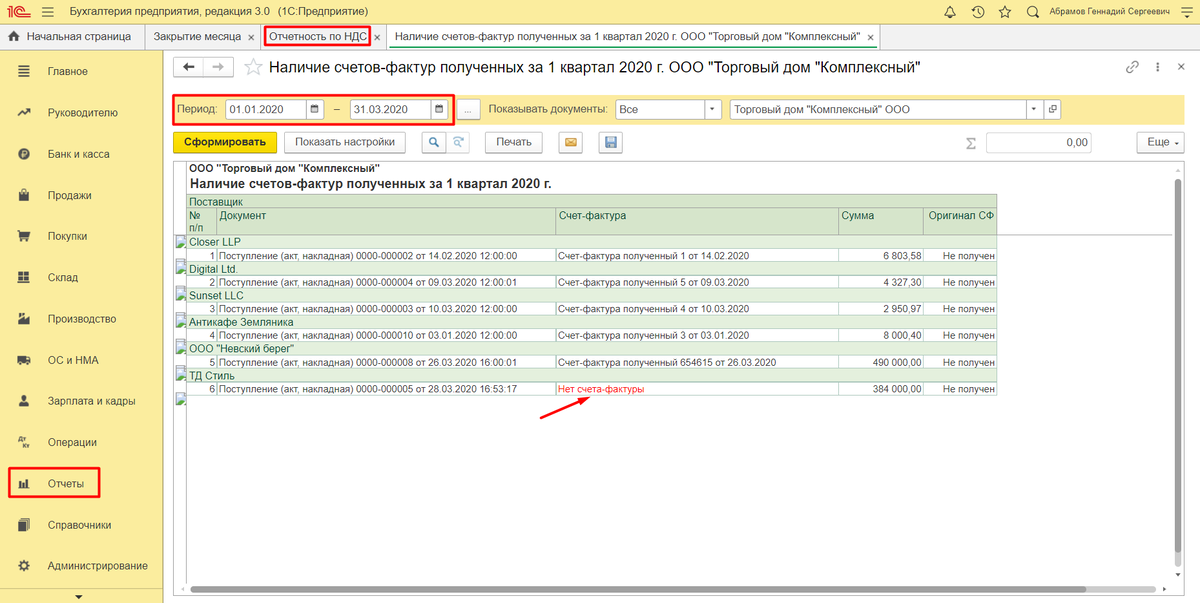Image resolution: width=1200 pixels, height=603 pixels.
Task: Click the find next toolbar icon
Action: (x=458, y=143)
